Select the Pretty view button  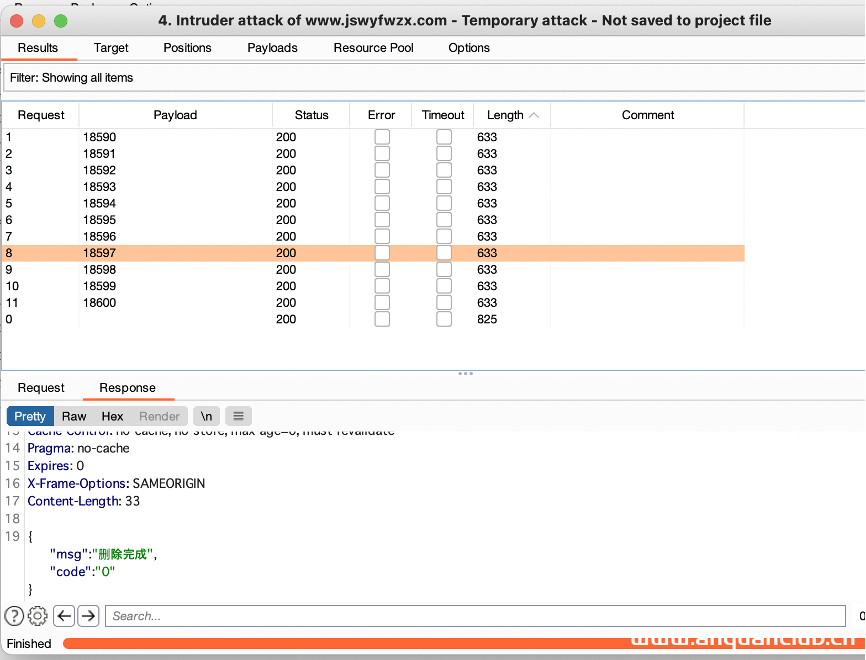[x=30, y=416]
